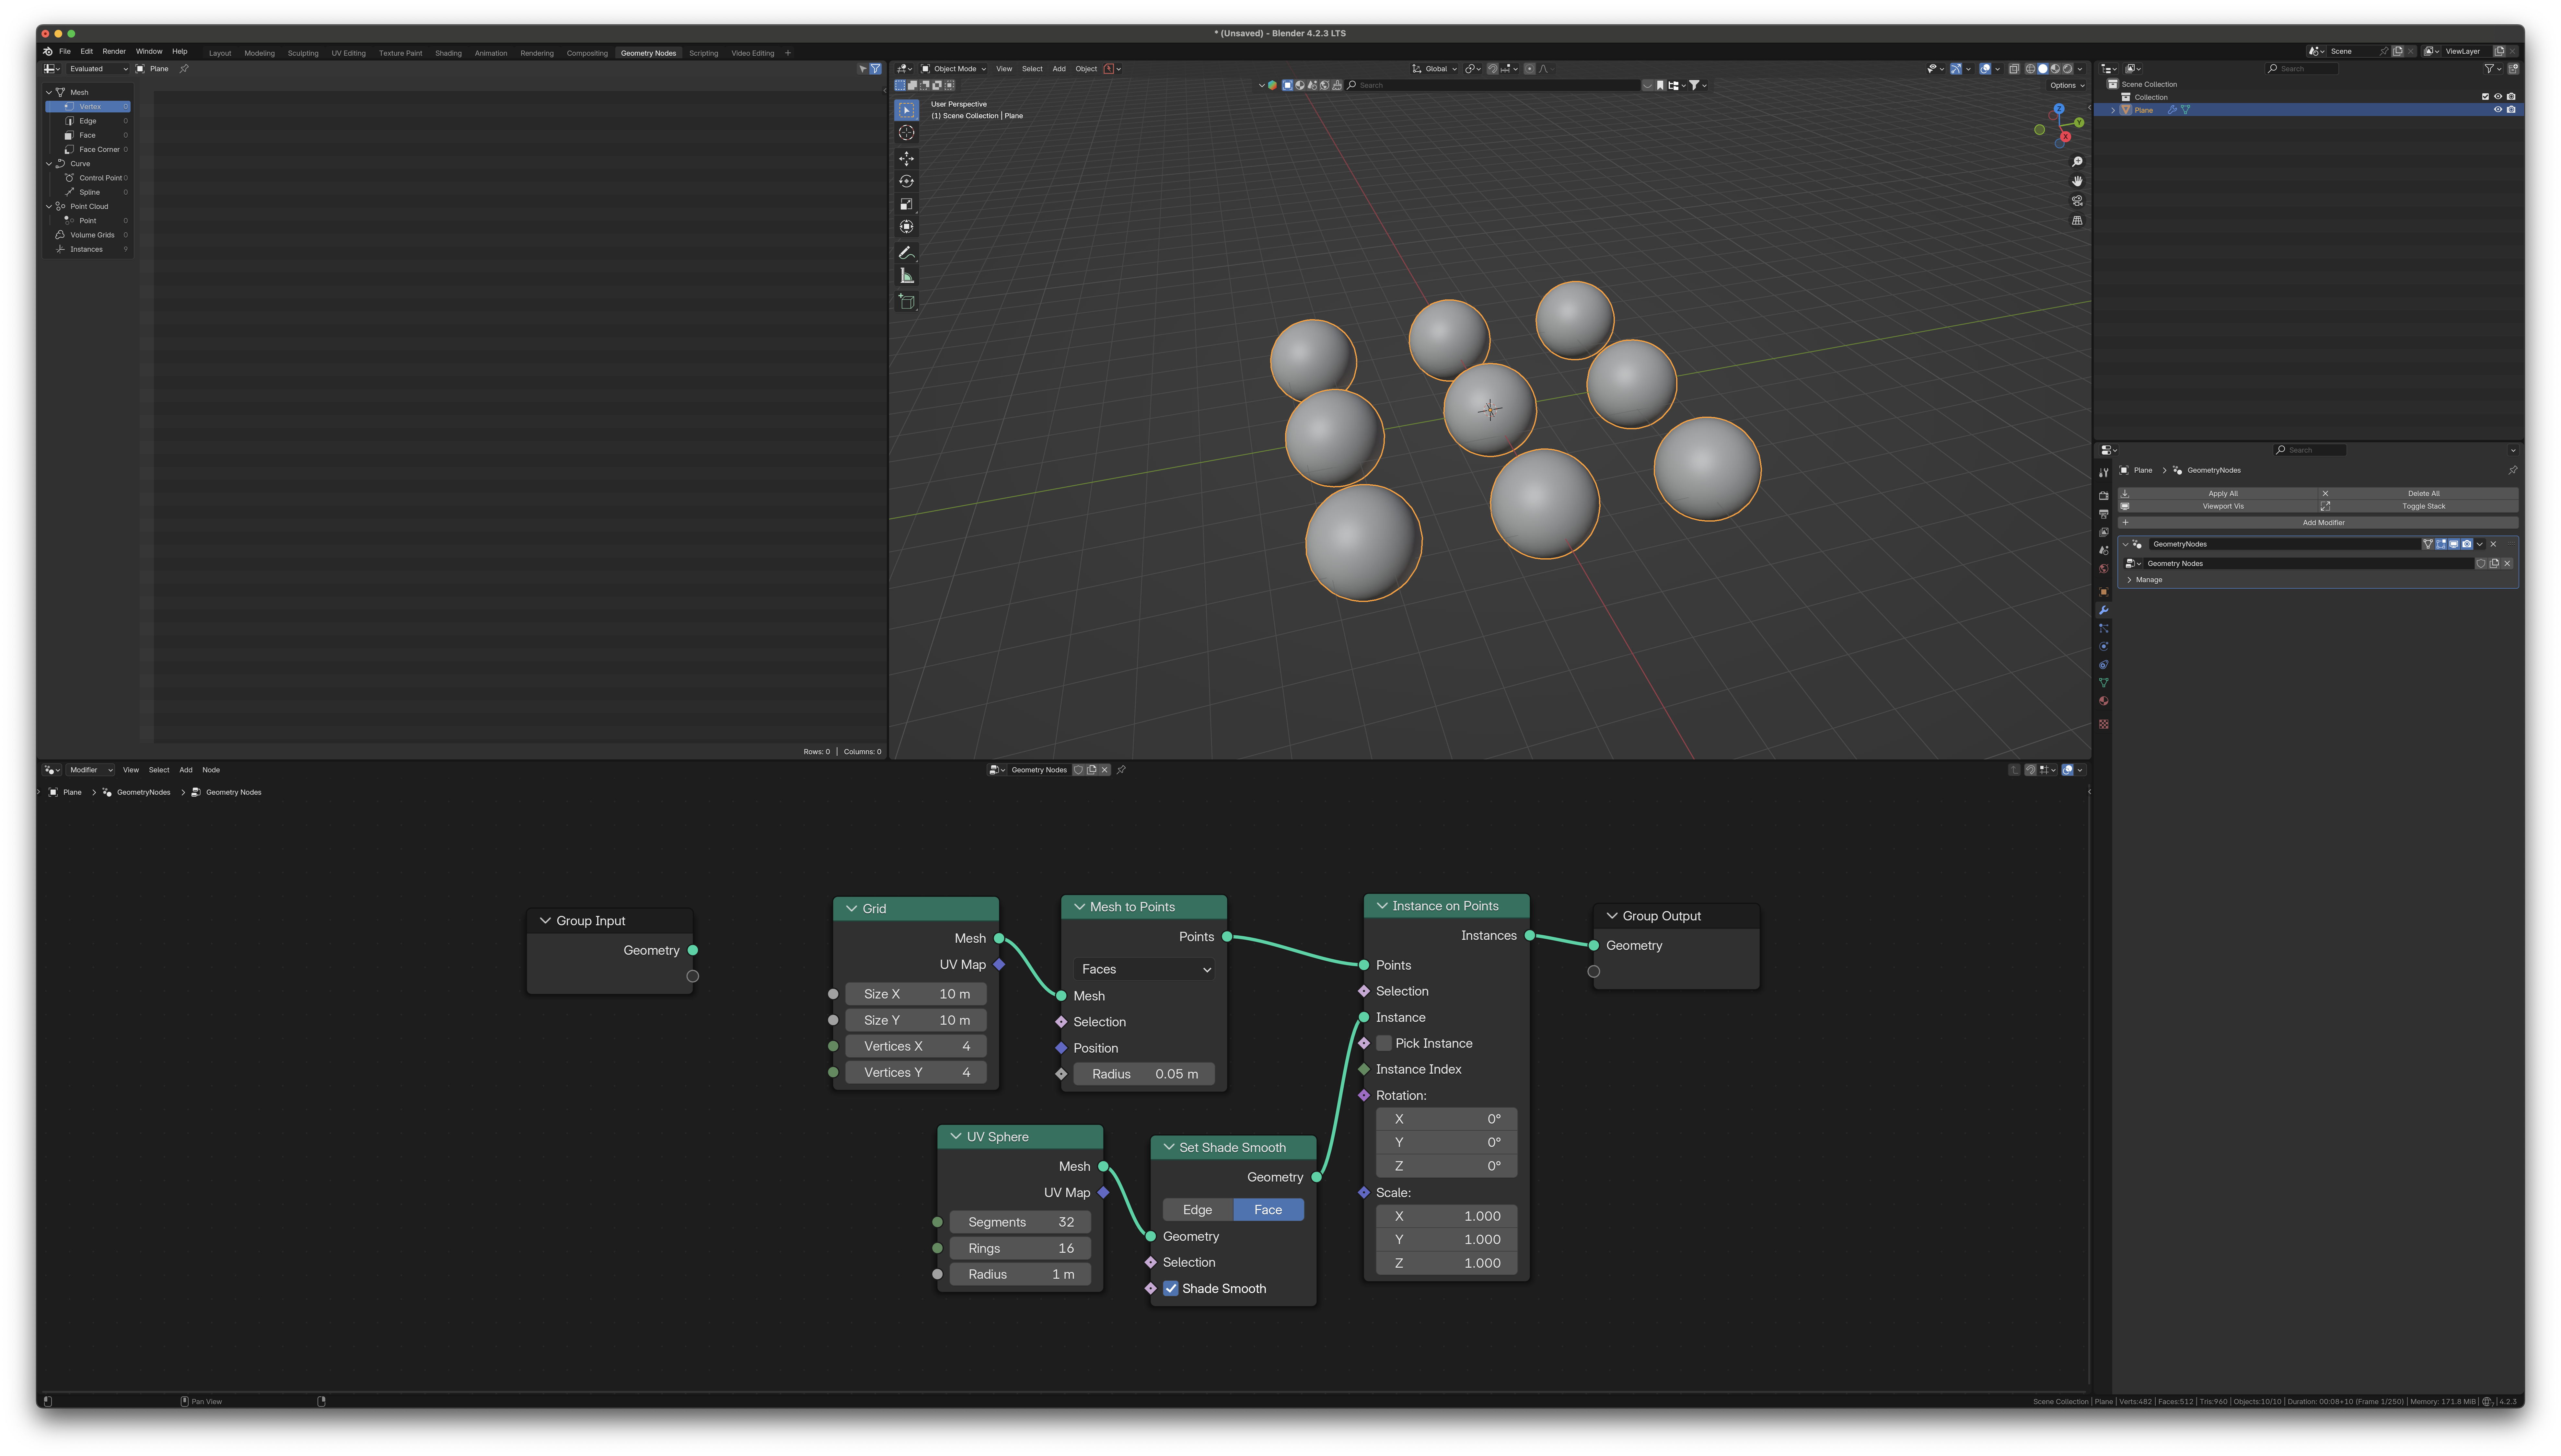The image size is (2561, 1456).
Task: Open the Faces mode dropdown in Mesh to Points
Action: tap(1144, 969)
